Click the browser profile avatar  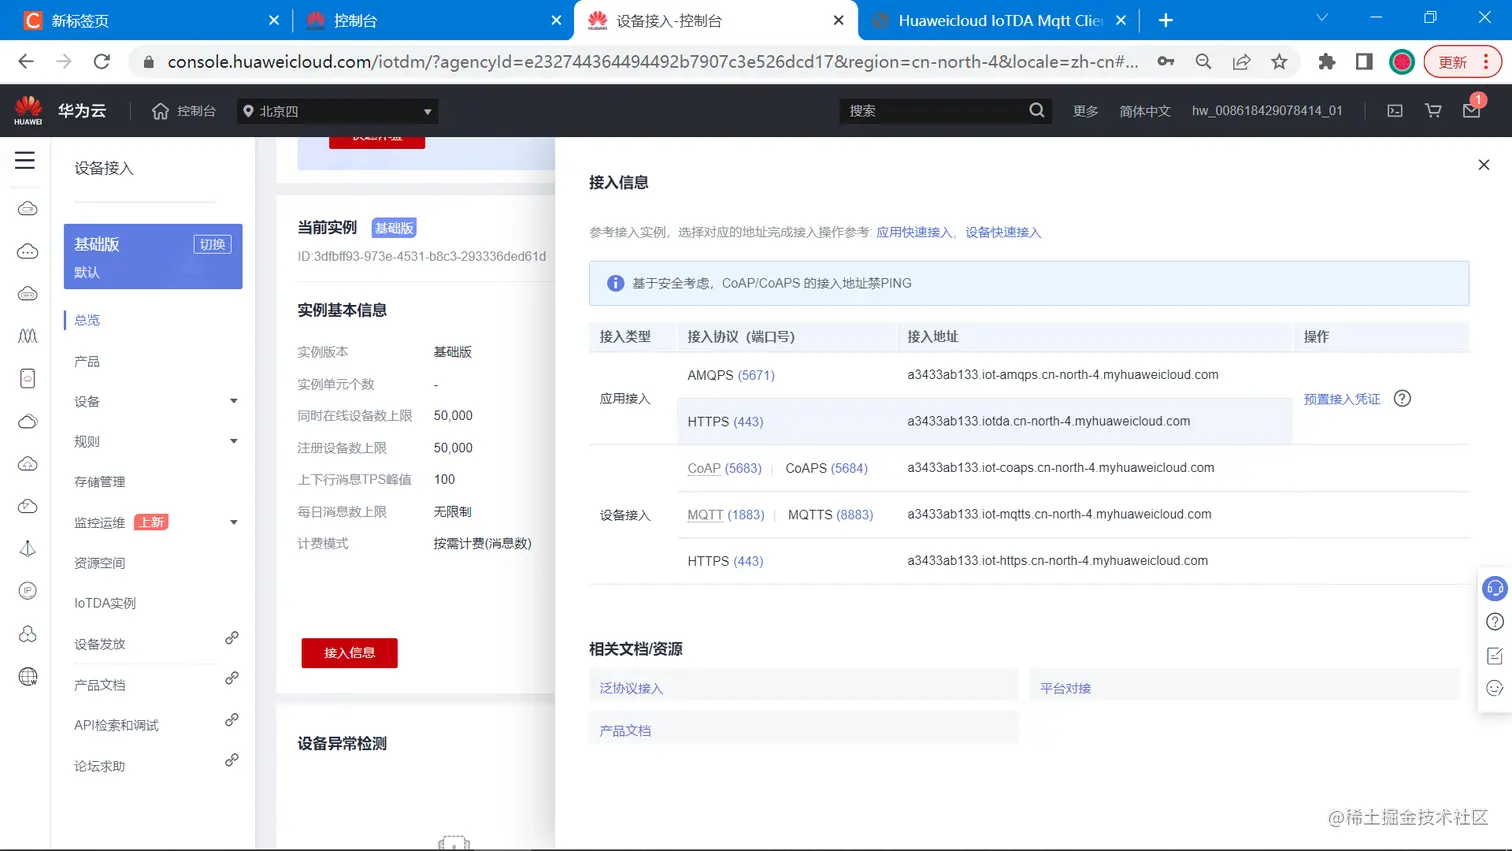click(1402, 62)
